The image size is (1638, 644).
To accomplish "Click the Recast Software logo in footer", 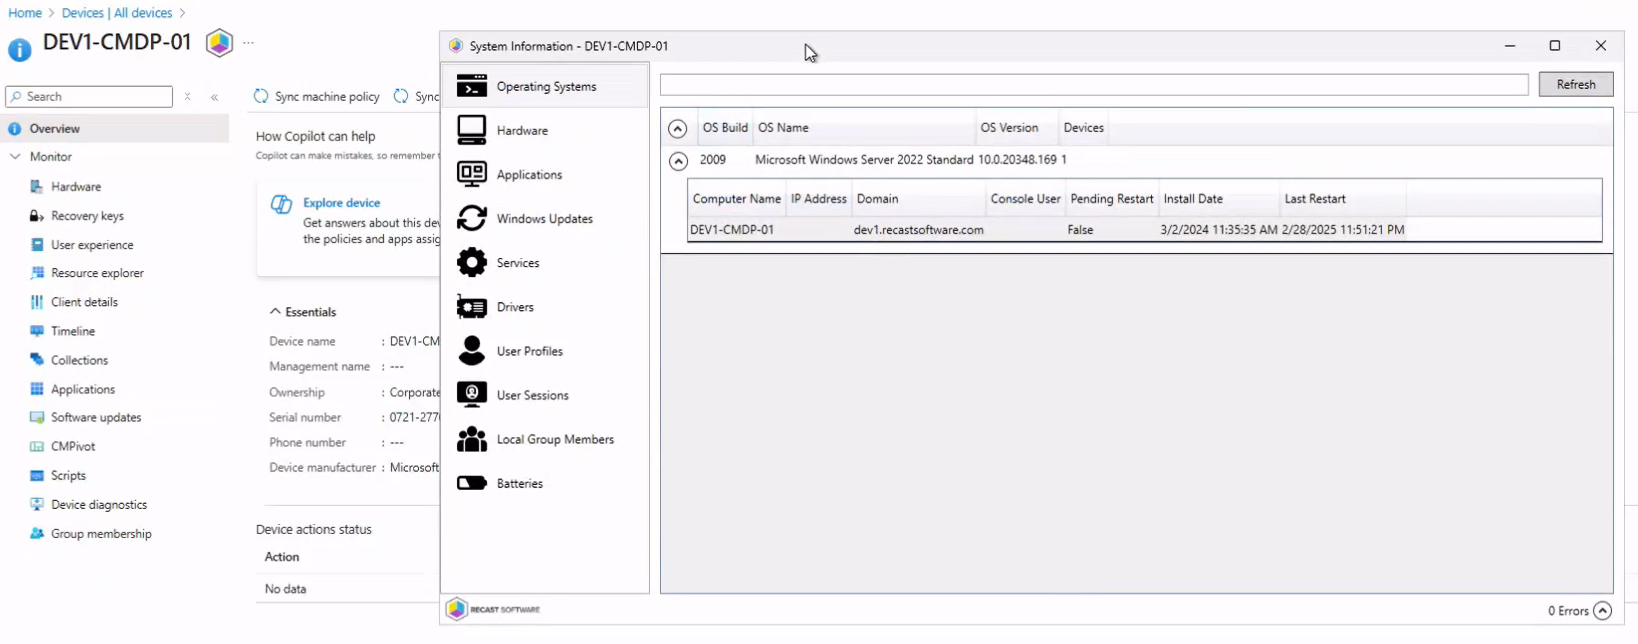I will (494, 609).
